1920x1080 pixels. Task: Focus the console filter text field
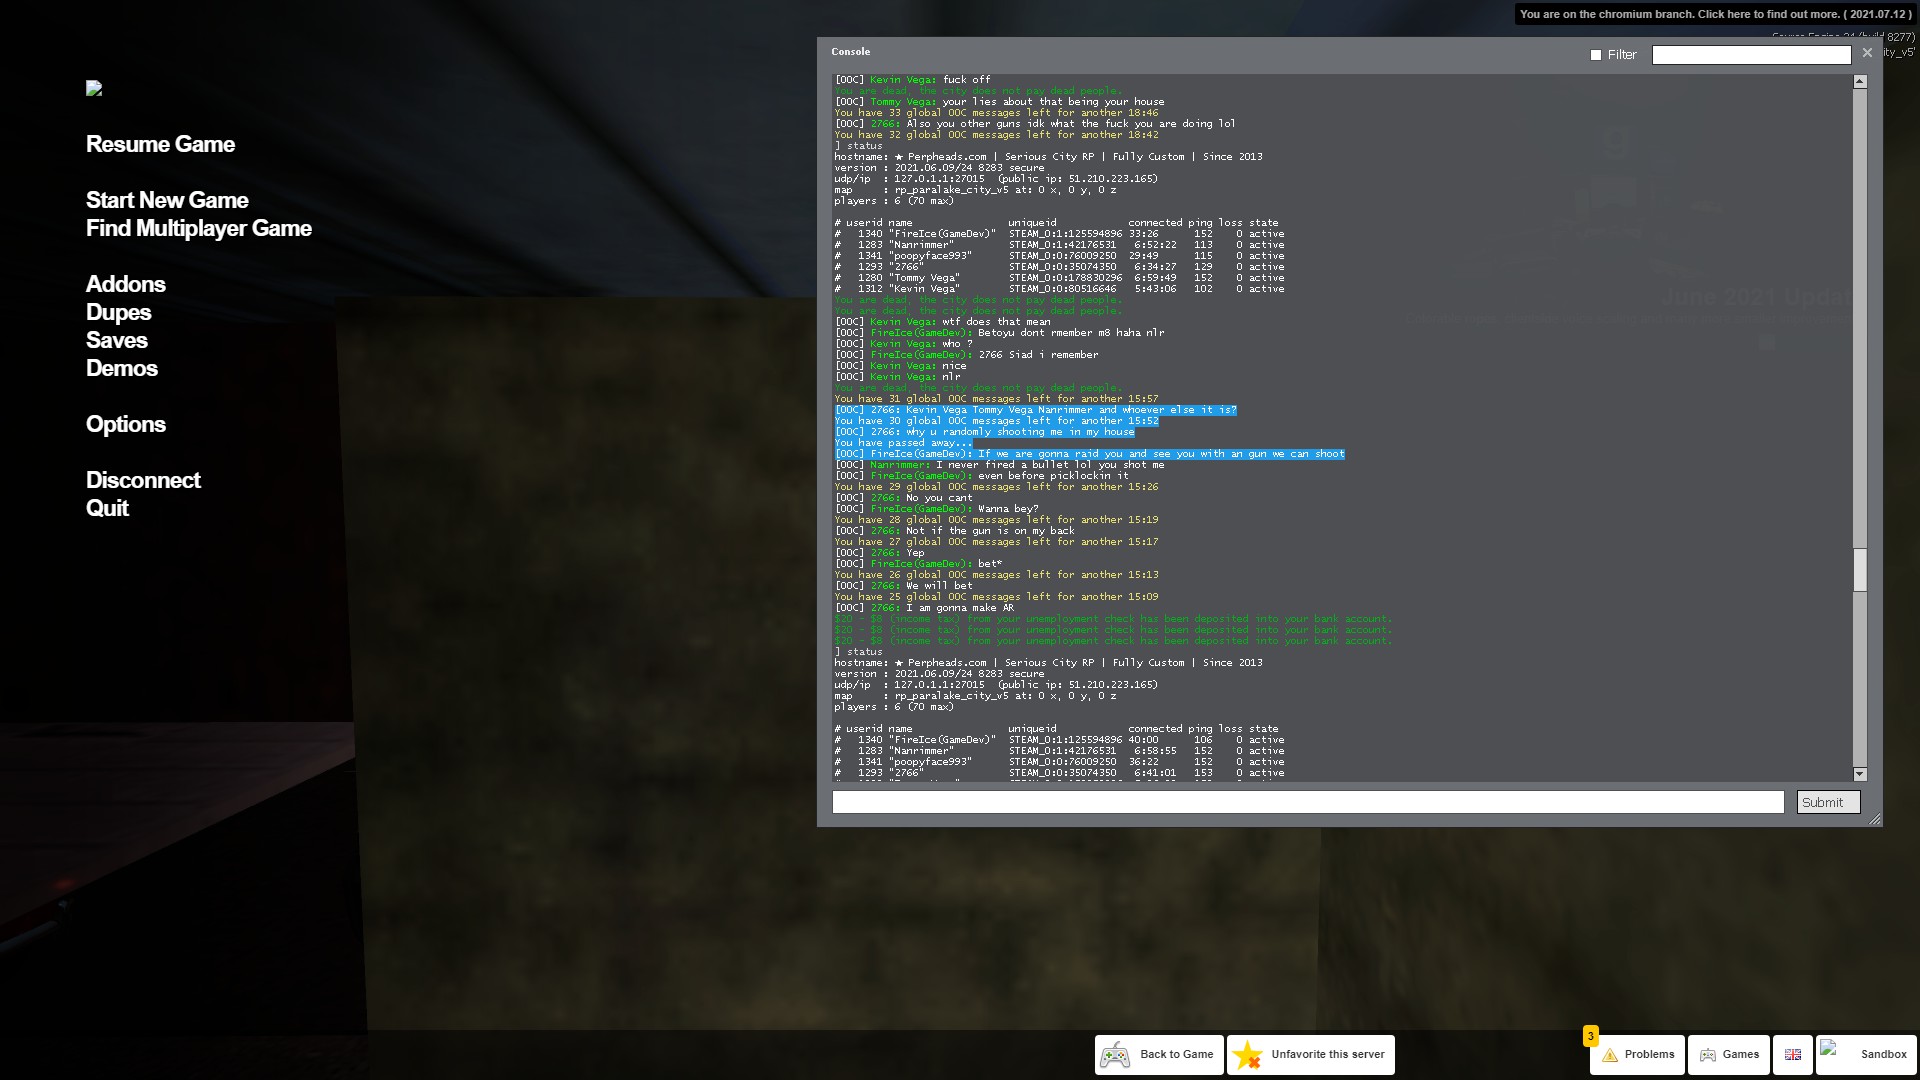tap(1751, 55)
